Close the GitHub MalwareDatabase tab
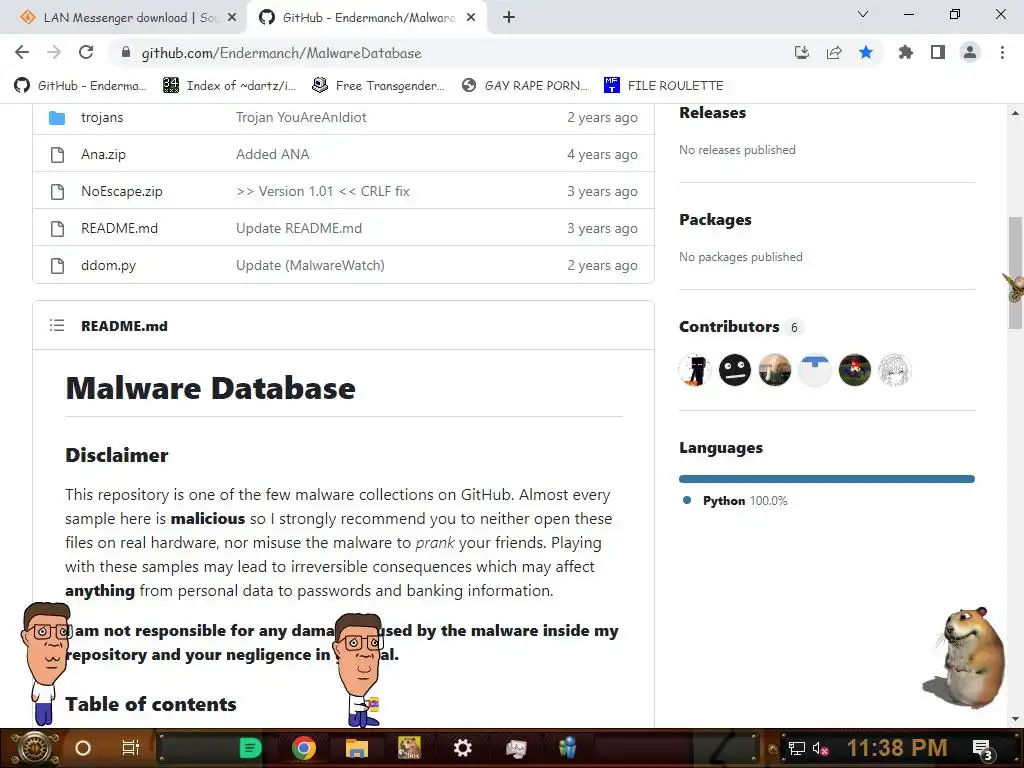 (x=471, y=18)
